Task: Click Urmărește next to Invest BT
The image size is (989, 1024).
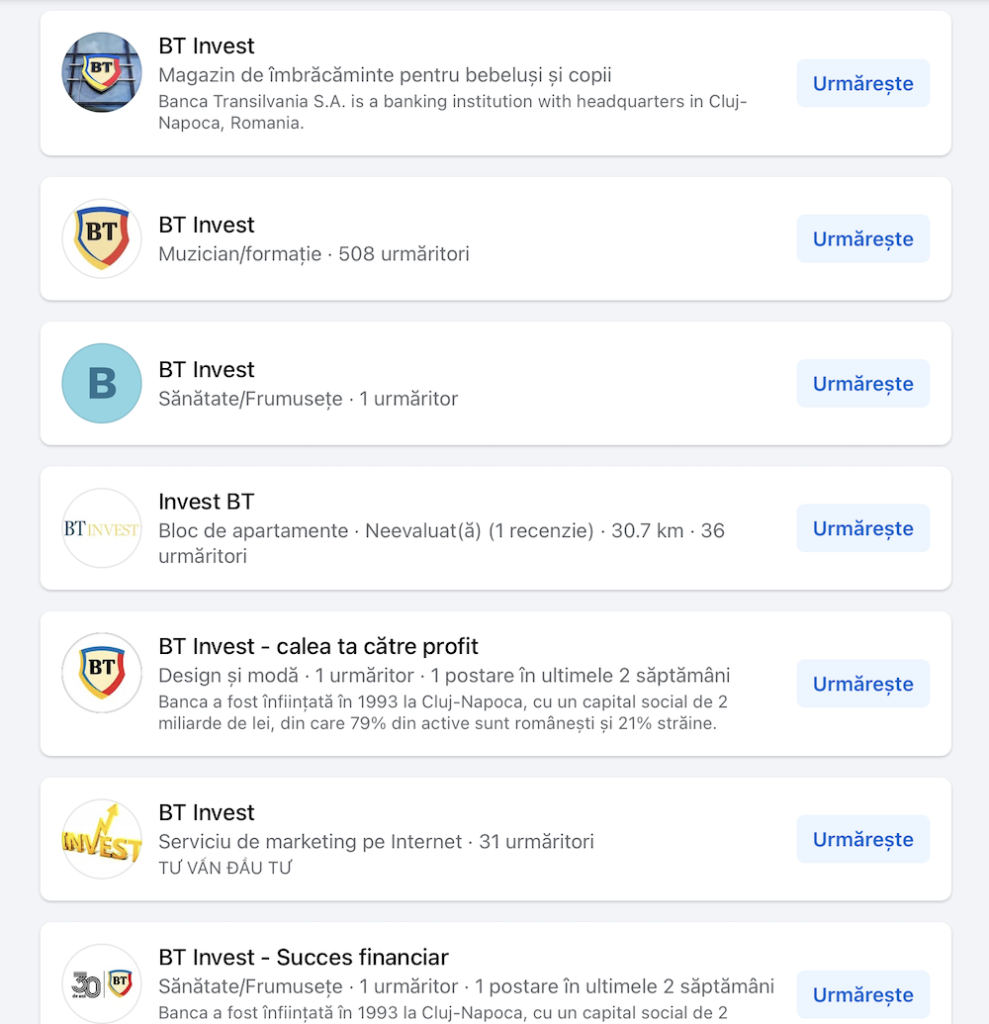Action: coord(863,528)
